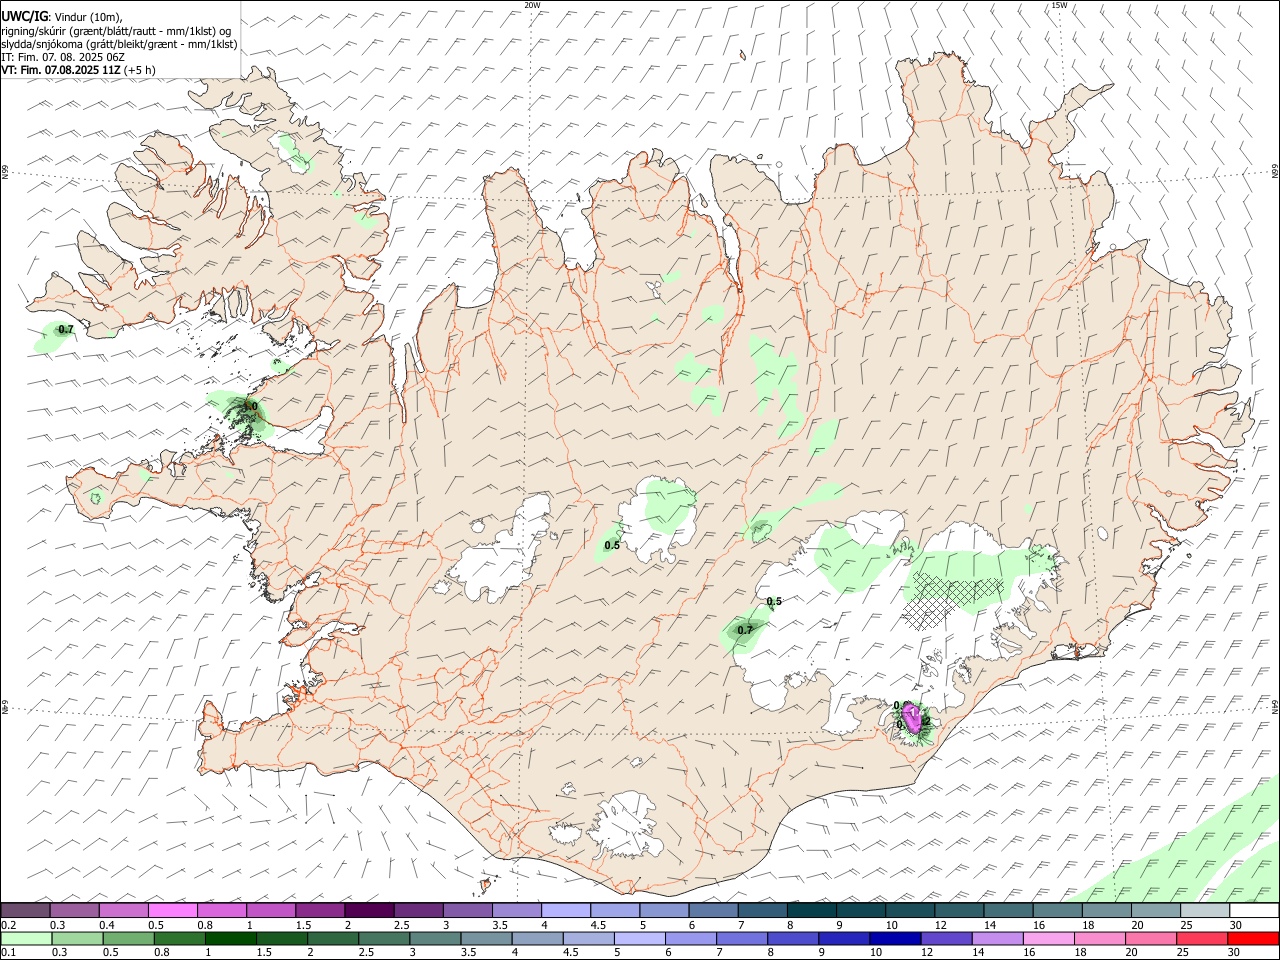1280x960 pixels.
Task: Click the dark teal 8 mm snow swatch
Action: point(811,911)
